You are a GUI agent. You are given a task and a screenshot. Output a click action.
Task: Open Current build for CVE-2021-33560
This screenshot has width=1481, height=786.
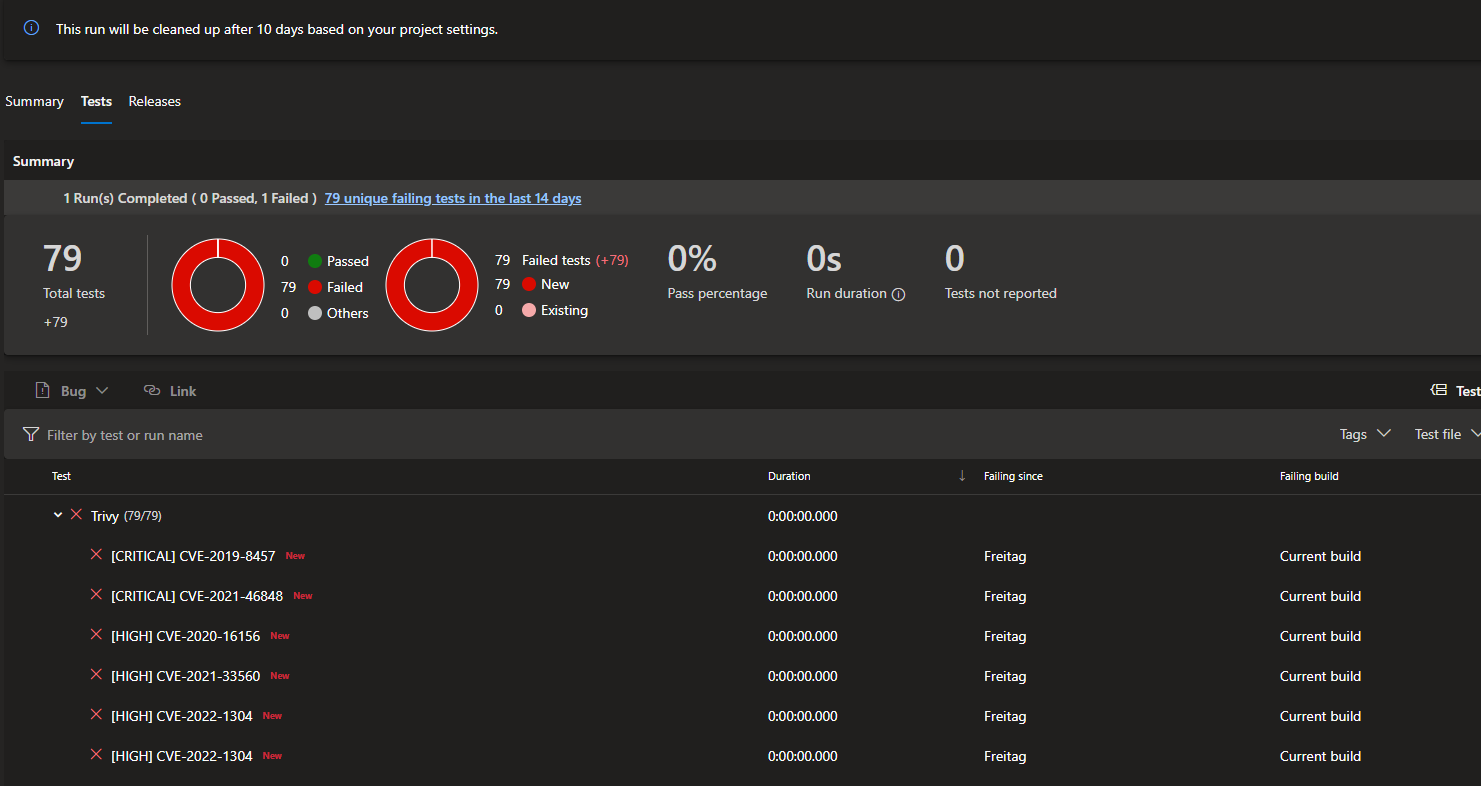coord(1320,676)
